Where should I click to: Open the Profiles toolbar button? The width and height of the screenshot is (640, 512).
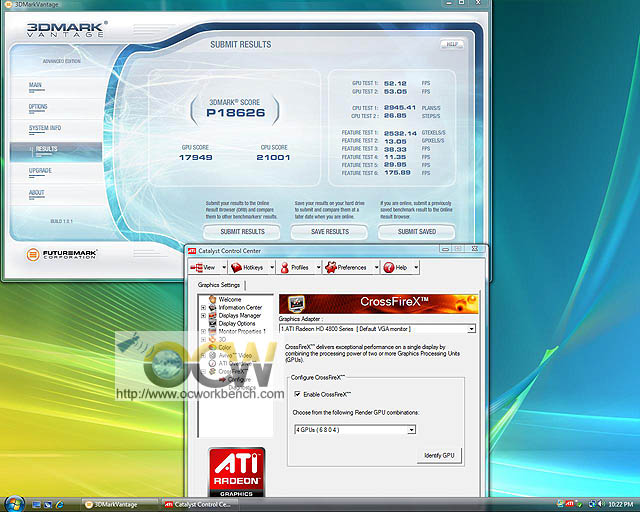click(x=295, y=267)
